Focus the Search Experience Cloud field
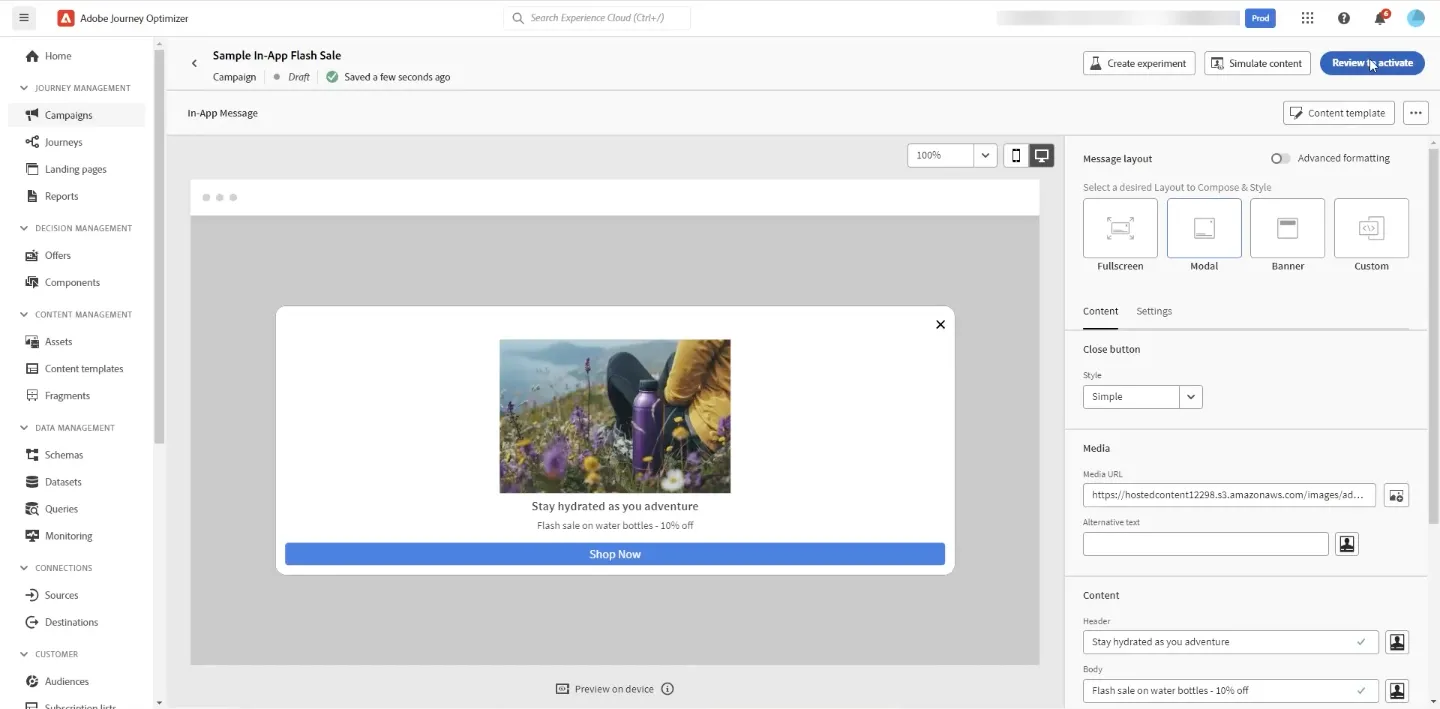This screenshot has height=709, width=1440. click(x=597, y=18)
